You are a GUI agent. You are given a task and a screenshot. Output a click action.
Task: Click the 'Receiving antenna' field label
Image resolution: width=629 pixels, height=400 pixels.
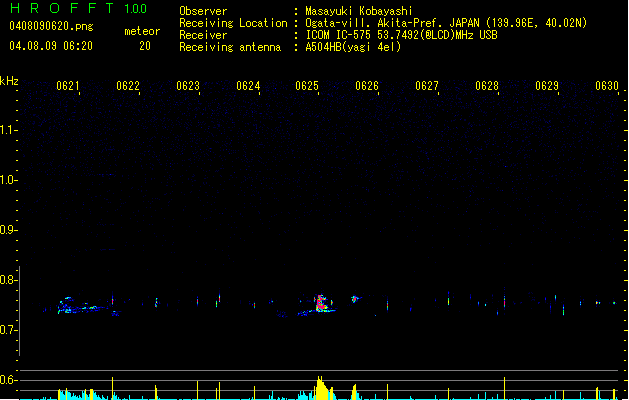230,47
